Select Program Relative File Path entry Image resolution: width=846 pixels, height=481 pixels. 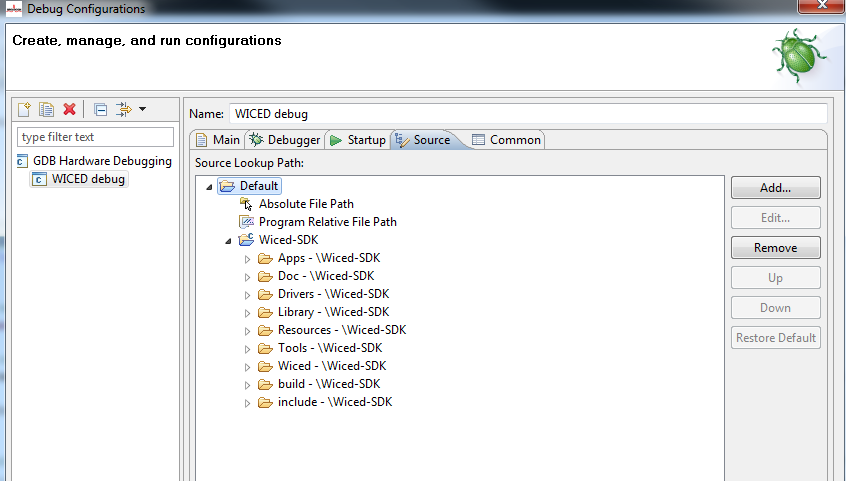click(x=328, y=222)
